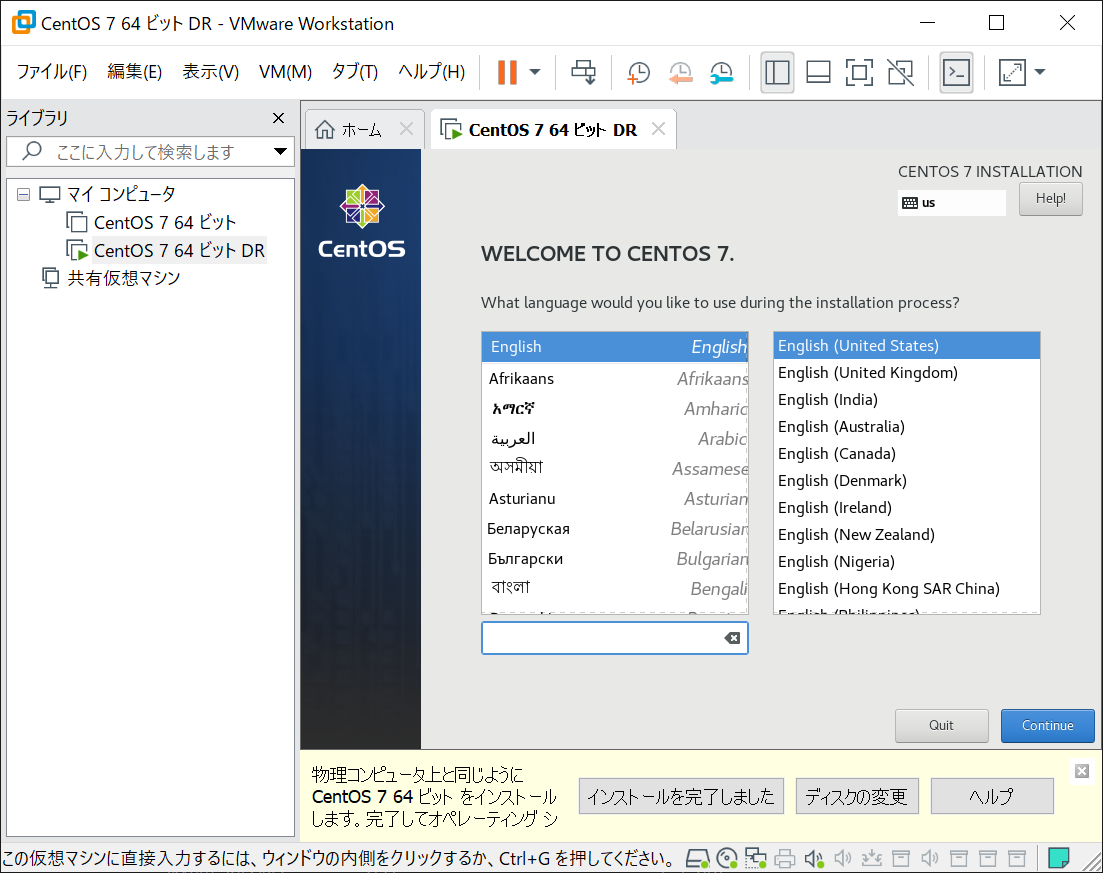Dismiss the yellow install notification bar
This screenshot has height=873, width=1103.
[x=1082, y=770]
